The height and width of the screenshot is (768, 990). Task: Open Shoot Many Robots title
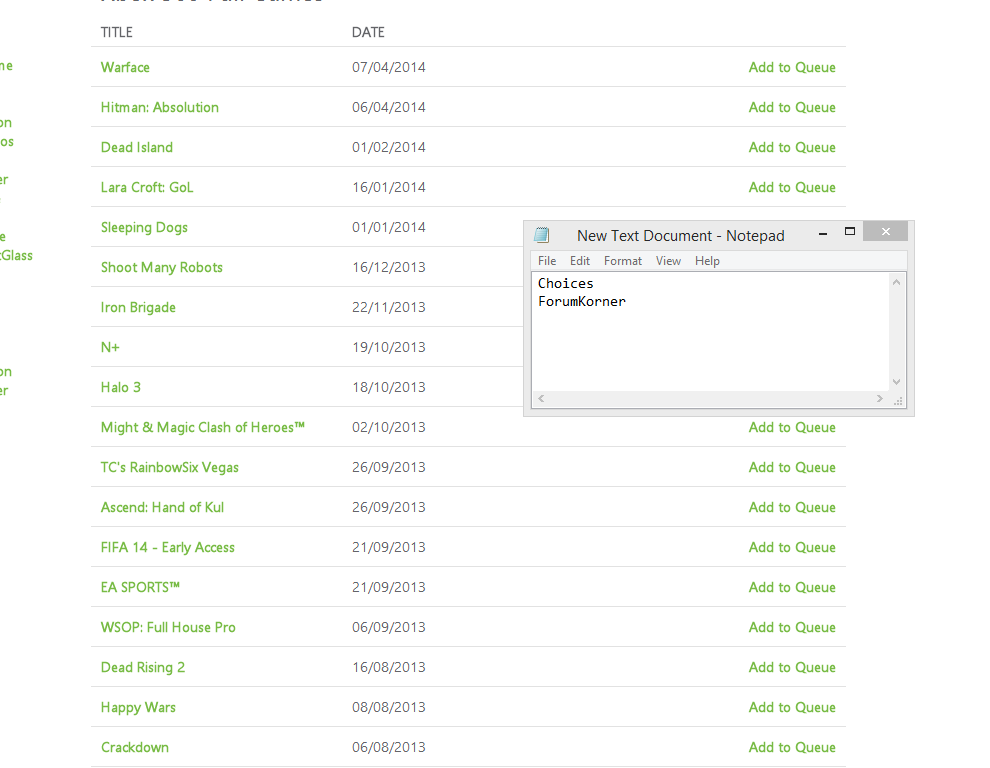pos(162,267)
